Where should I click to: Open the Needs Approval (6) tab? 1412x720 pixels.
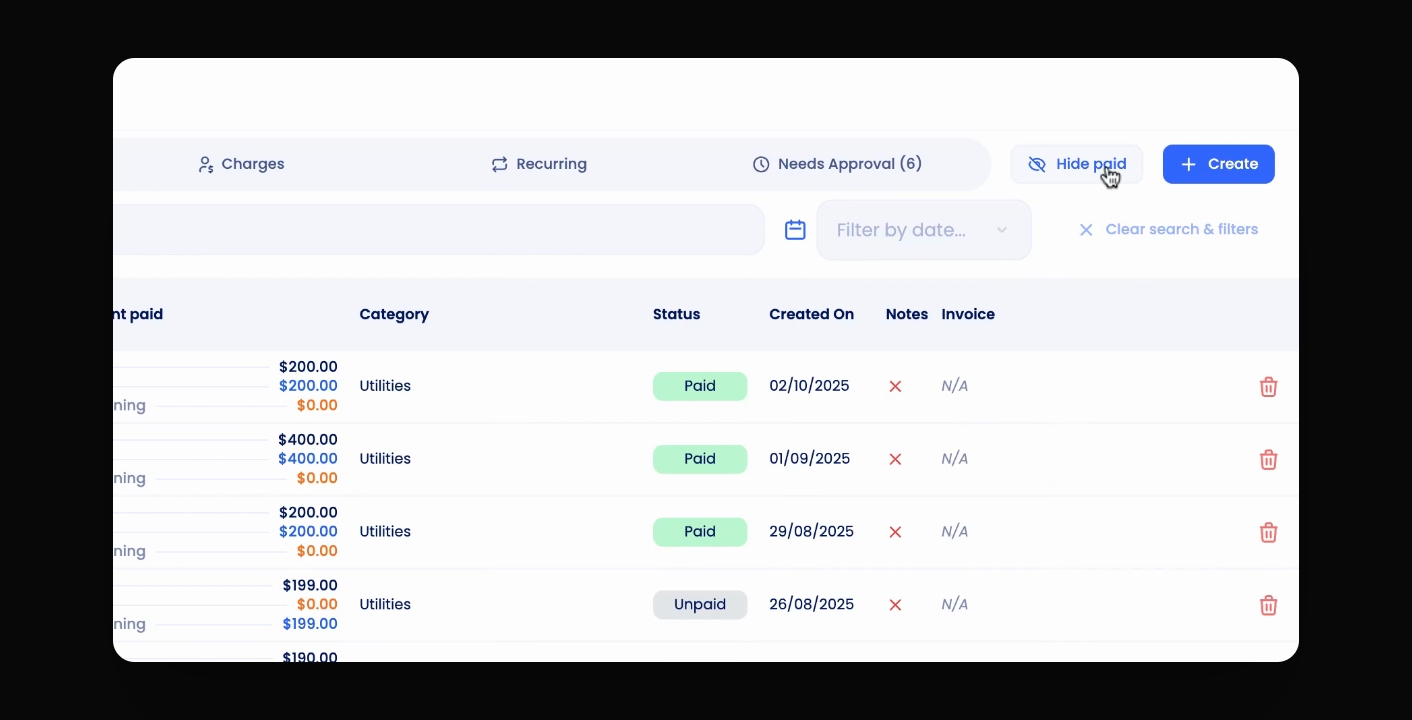[x=837, y=164]
